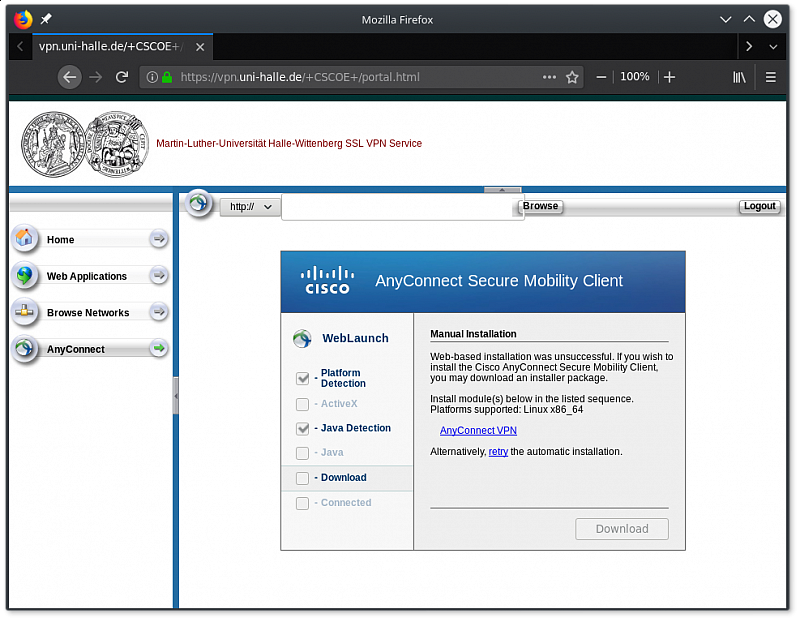Viewport: 800px width, 622px height.
Task: Toggle the Download step checkbox
Action: tap(303, 478)
